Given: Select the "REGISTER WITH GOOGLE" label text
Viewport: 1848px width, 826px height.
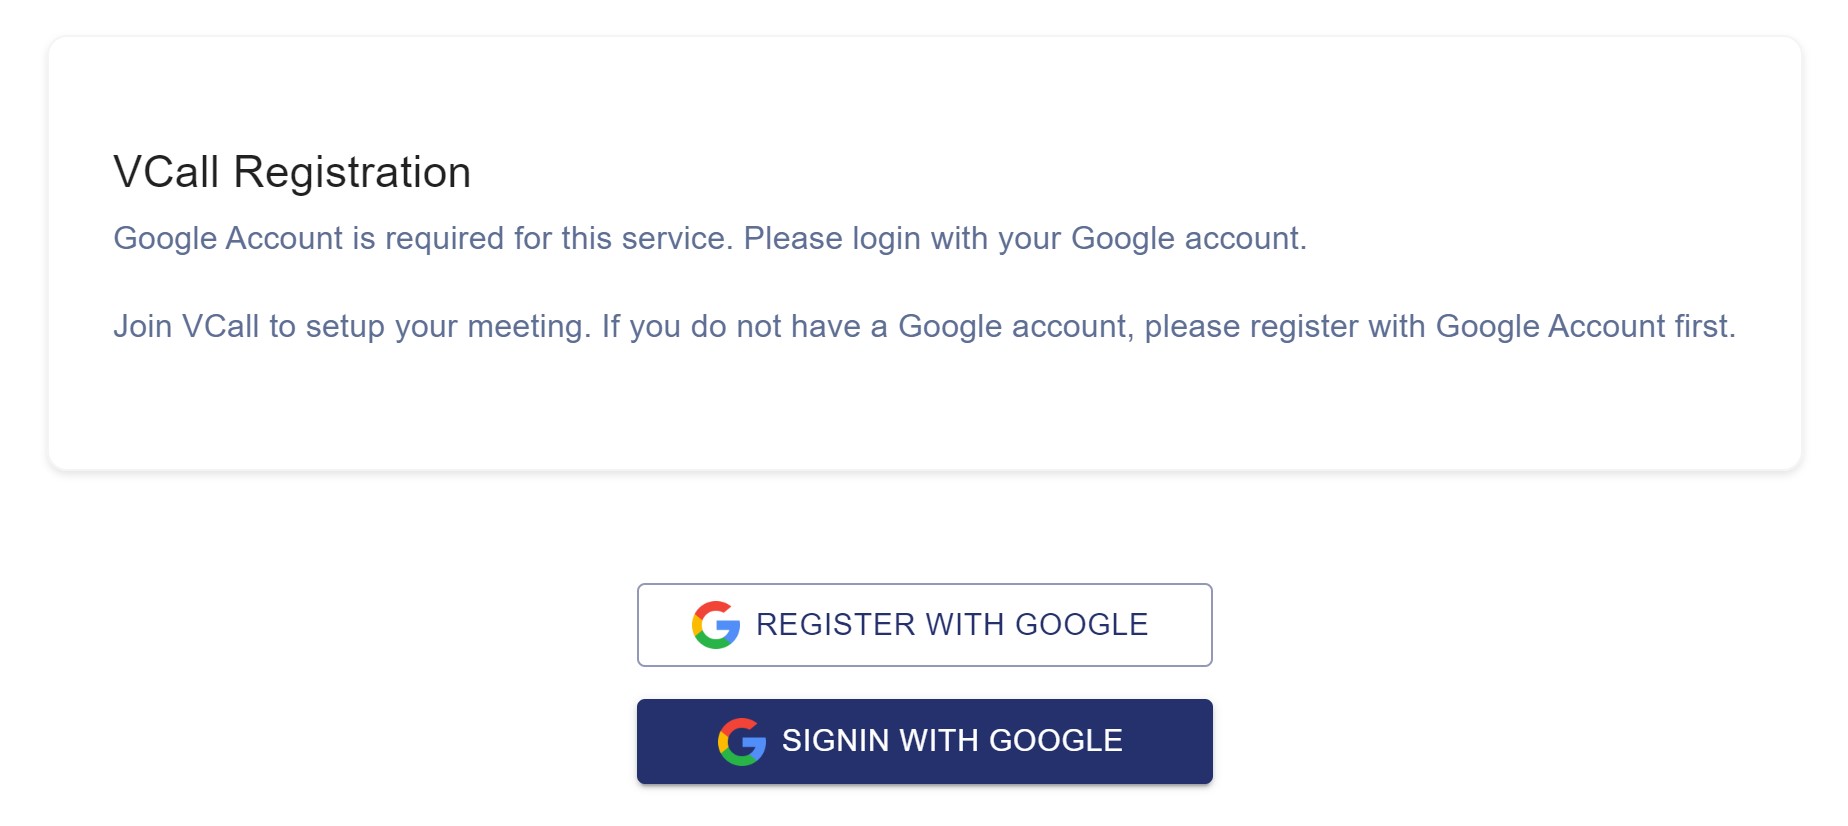Looking at the screenshot, I should tap(951, 625).
